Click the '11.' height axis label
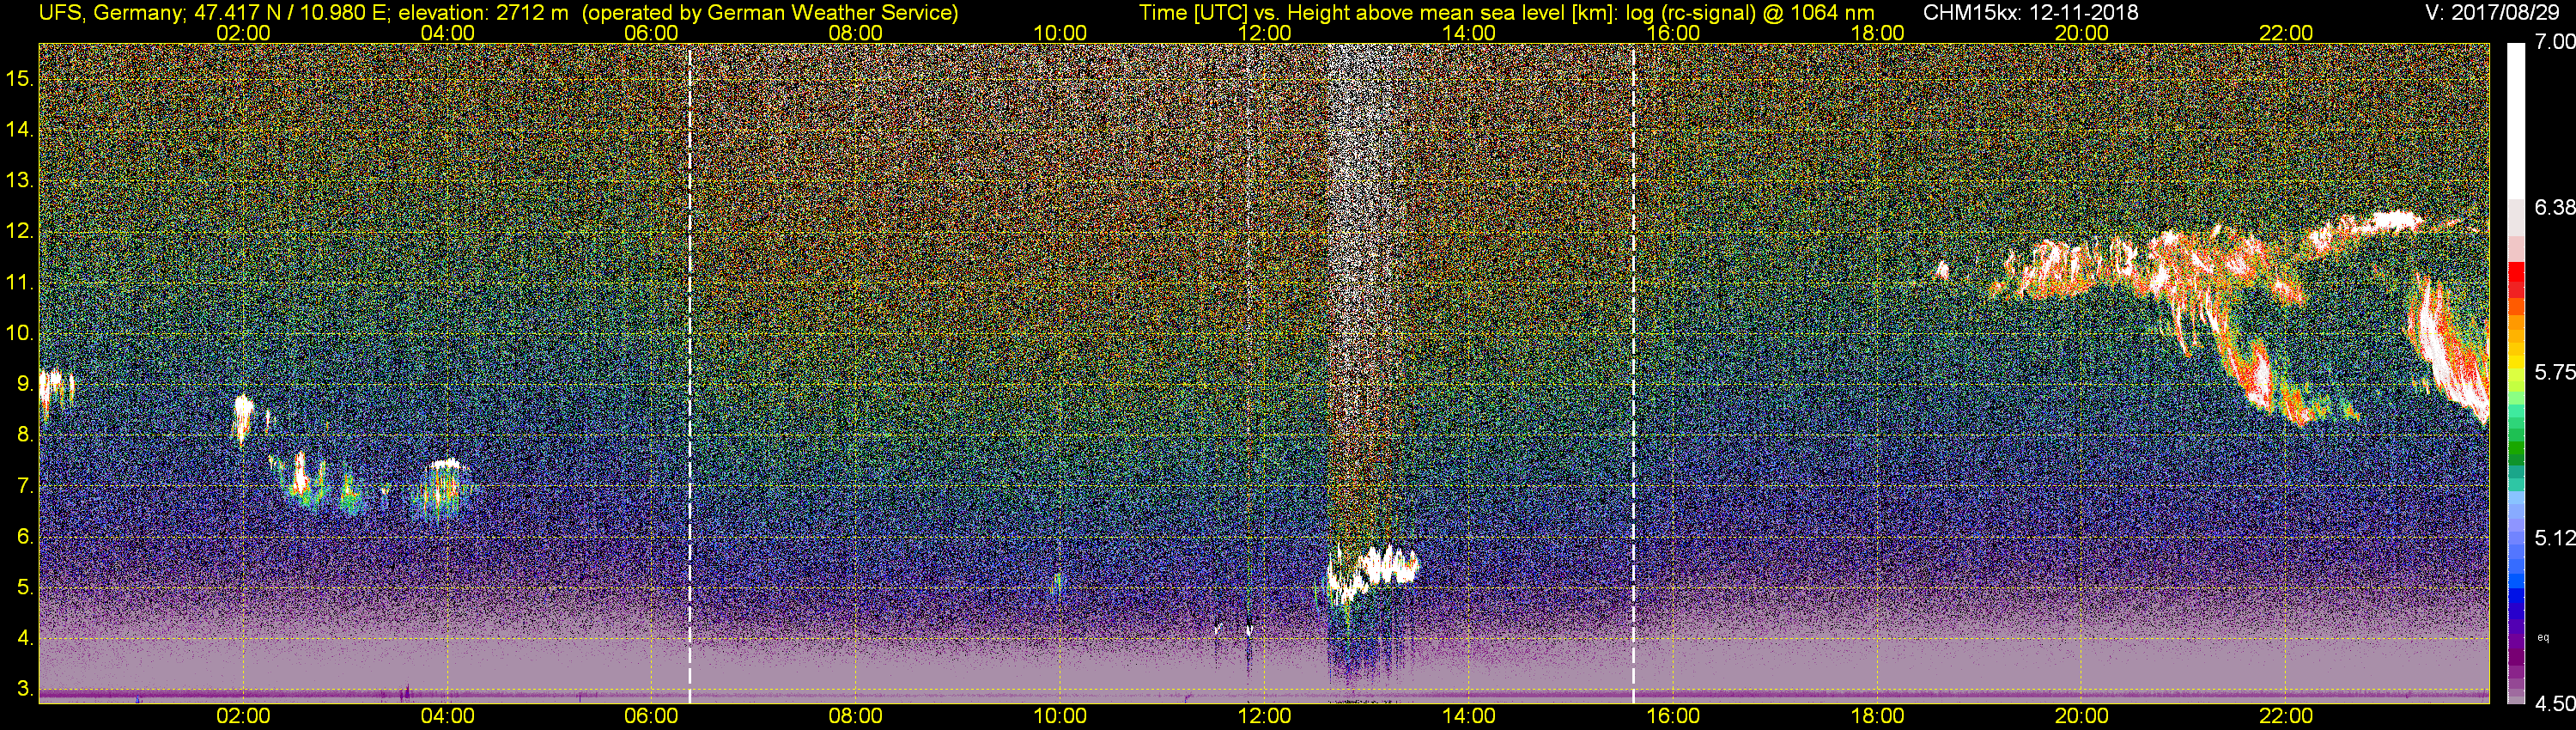 [x=20, y=282]
